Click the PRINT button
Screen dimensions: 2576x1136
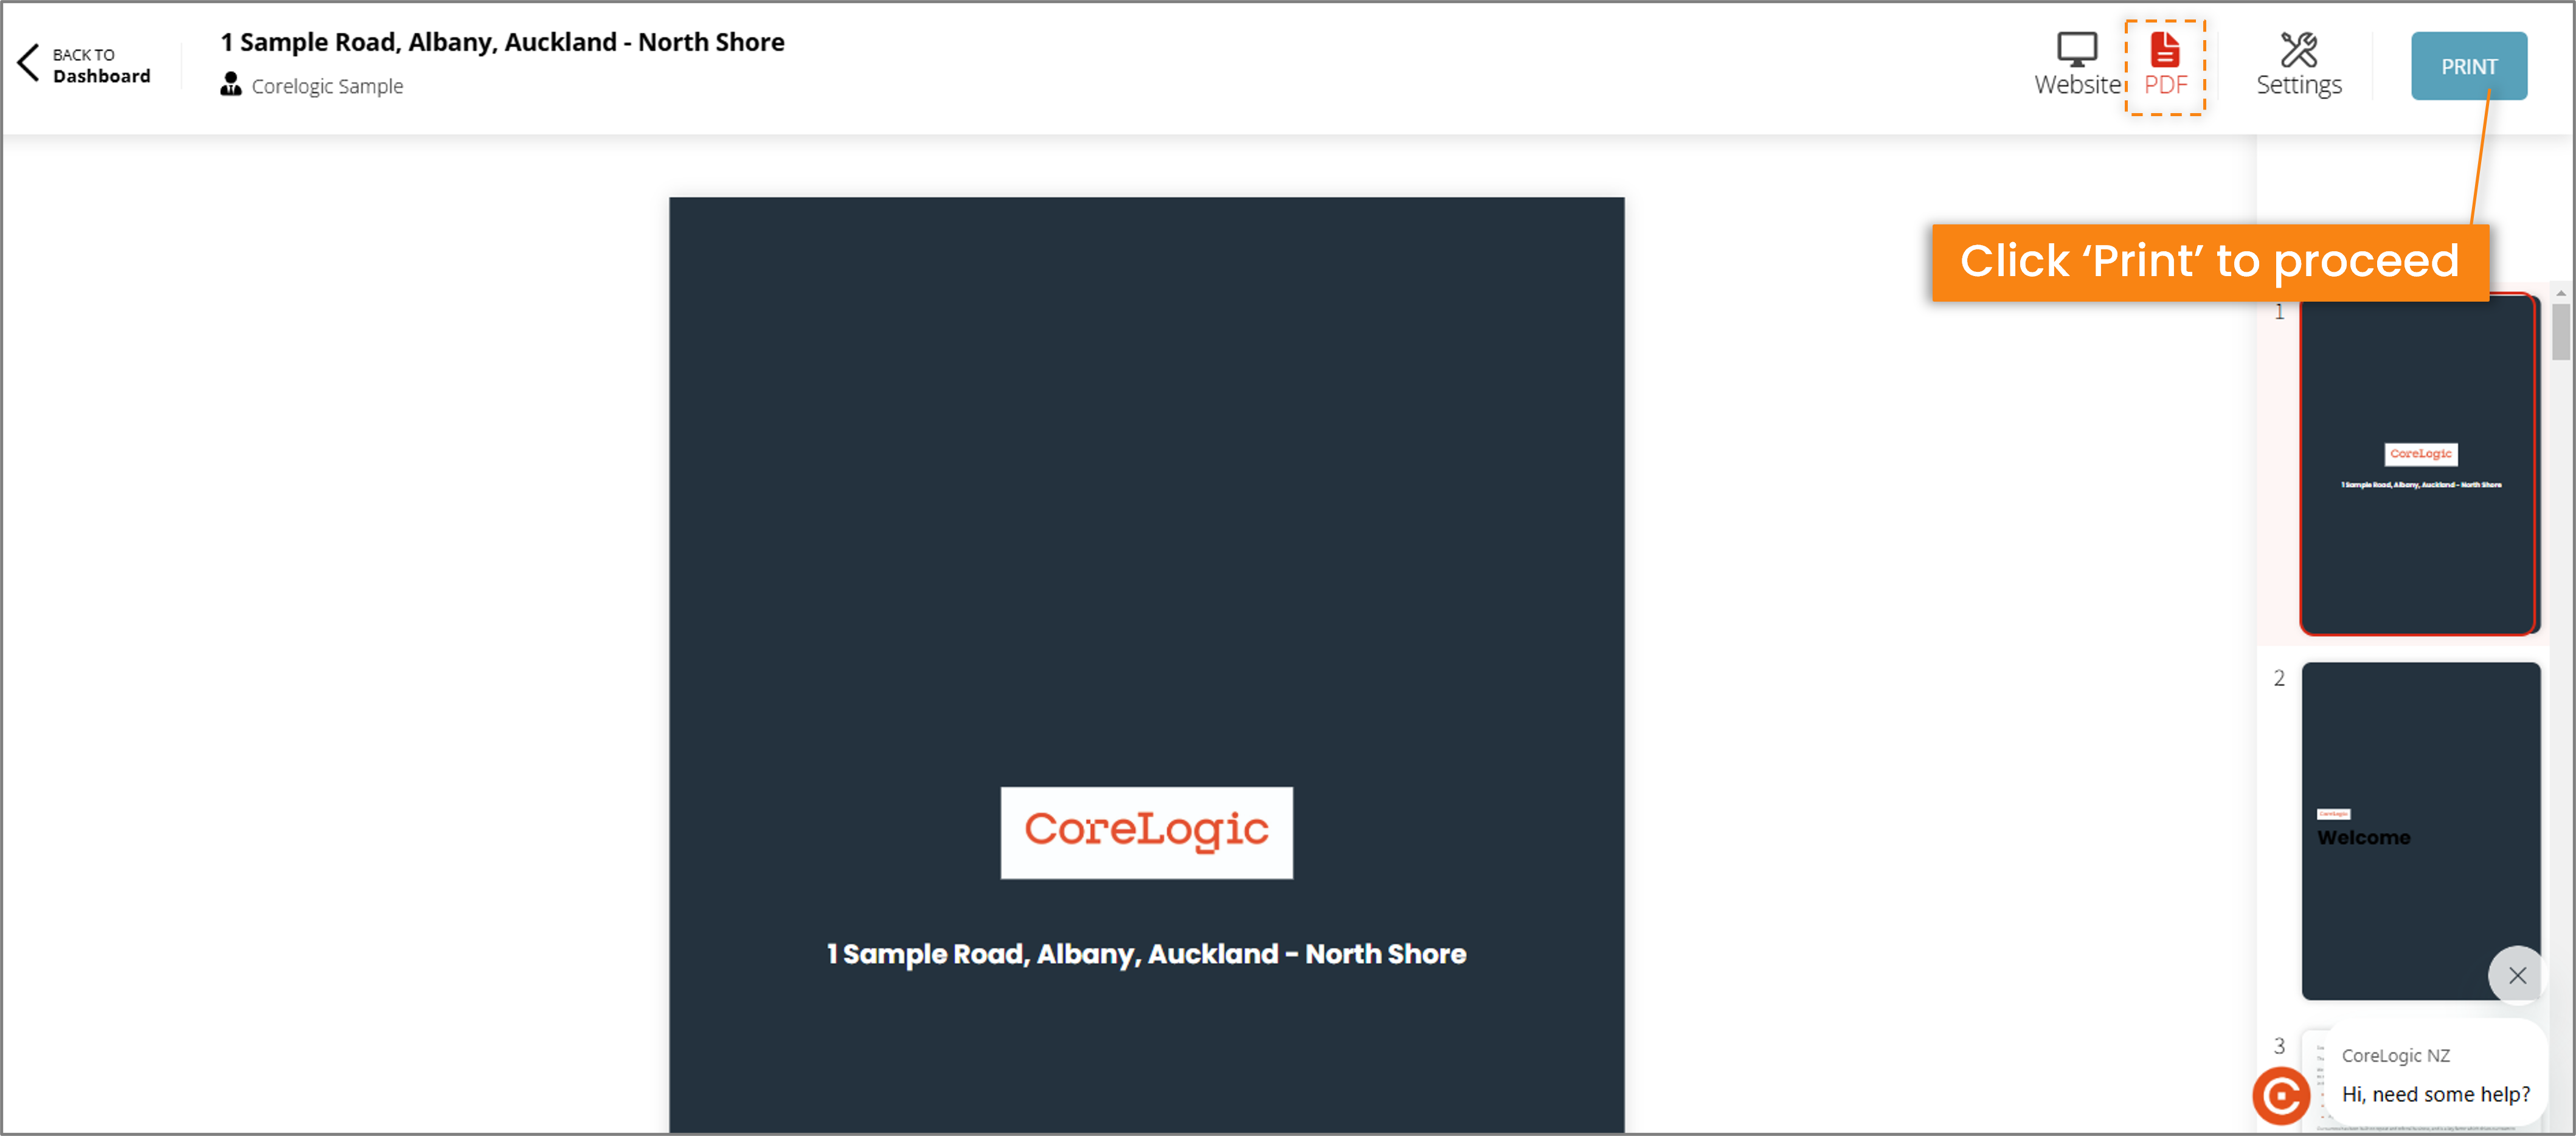click(x=2468, y=66)
